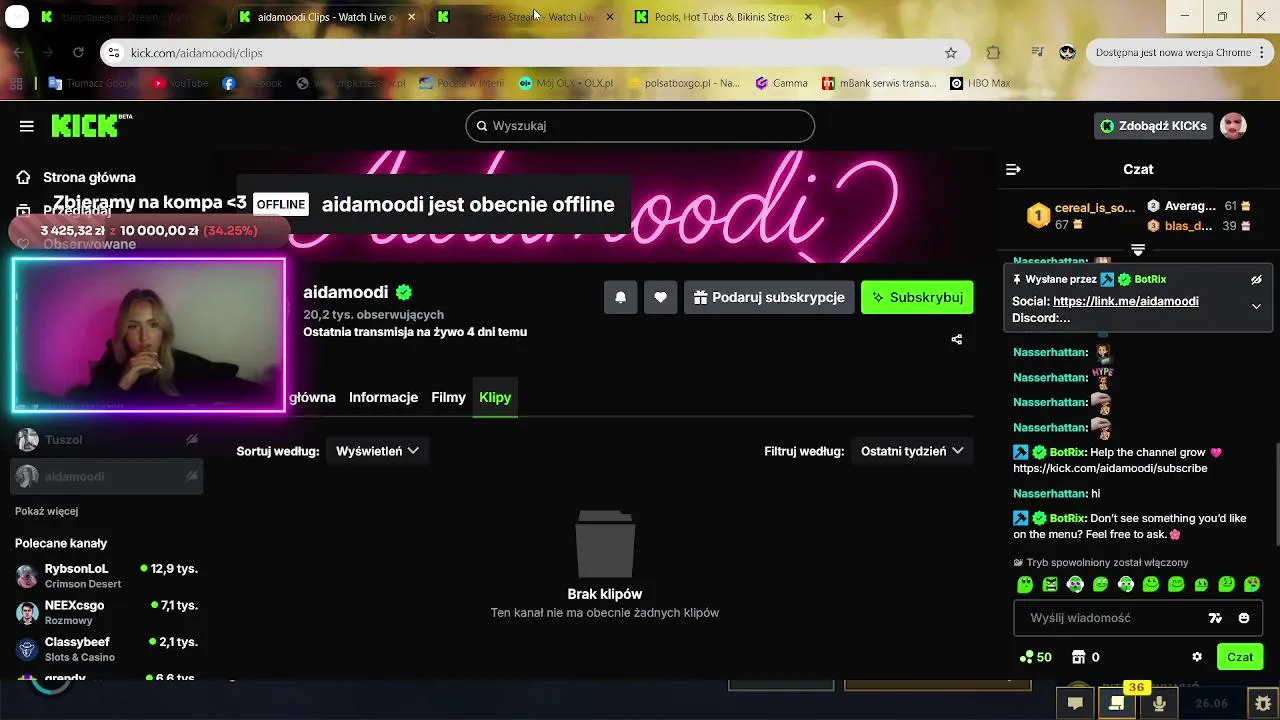The image size is (1280, 720).
Task: Open chat settings gear icon
Action: [x=1197, y=657]
